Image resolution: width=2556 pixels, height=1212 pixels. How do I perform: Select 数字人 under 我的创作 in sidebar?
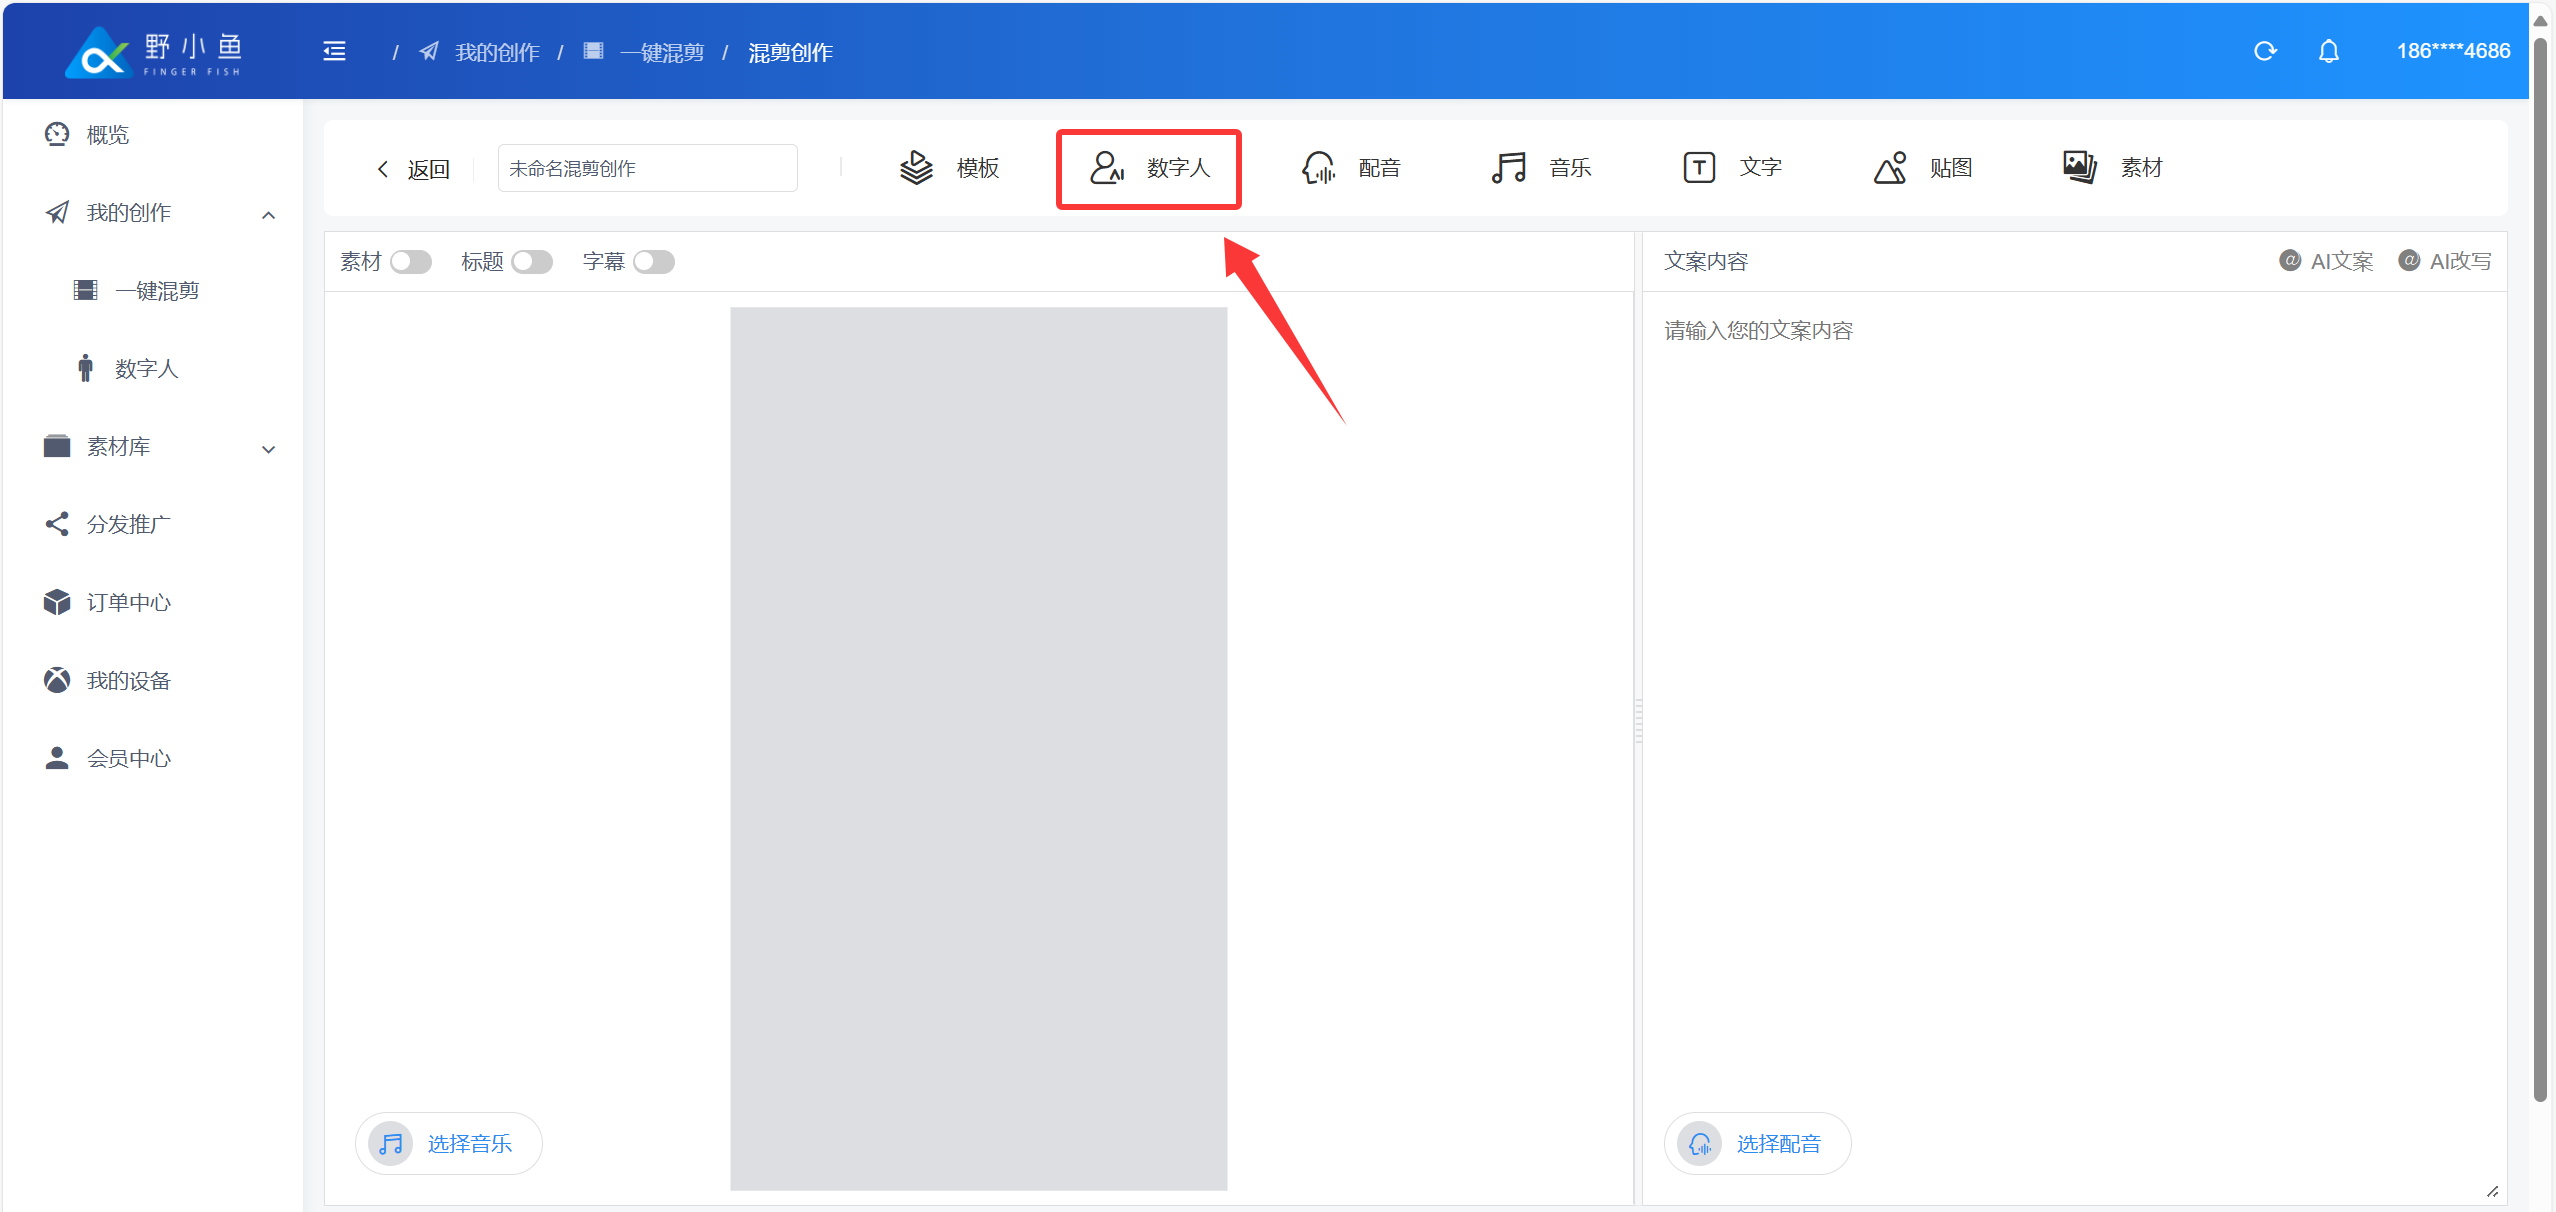point(146,369)
